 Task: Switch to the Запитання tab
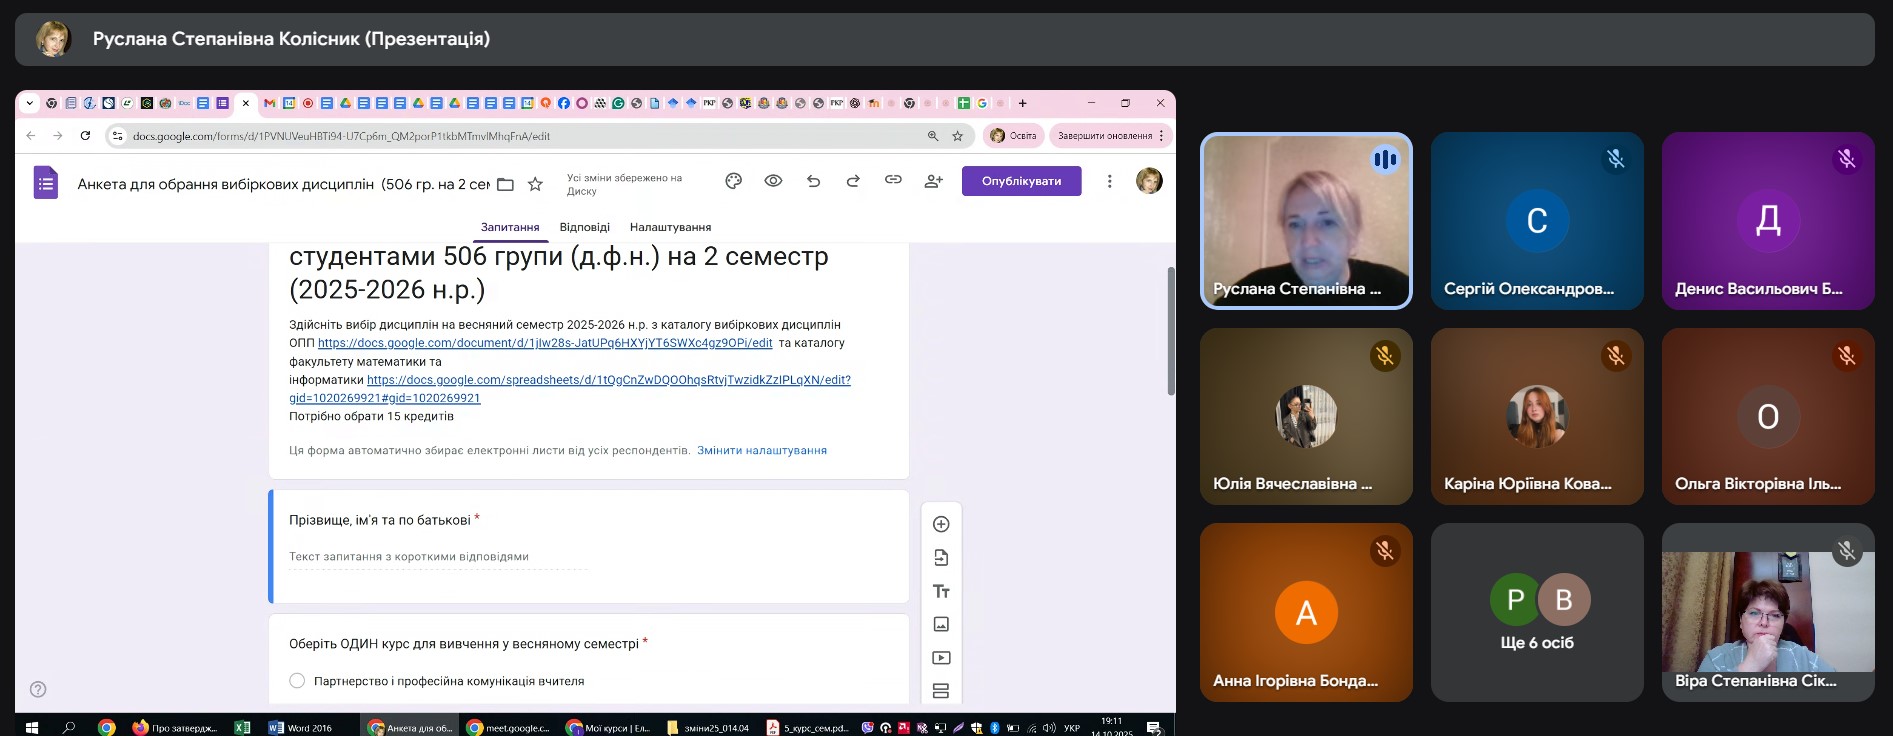tap(510, 227)
